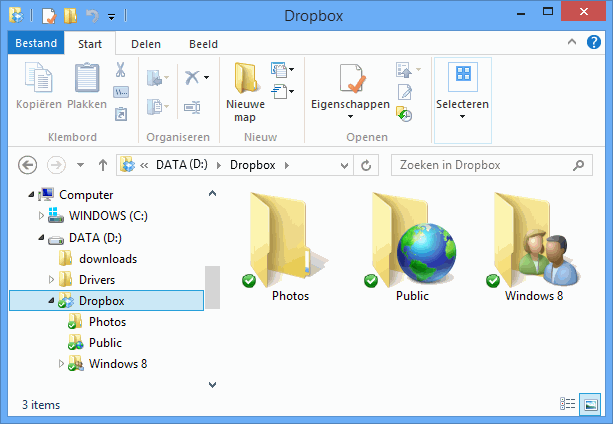Select the Photos folder thumbnail
Image resolution: width=613 pixels, height=424 pixels.
pyautogui.click(x=287, y=247)
